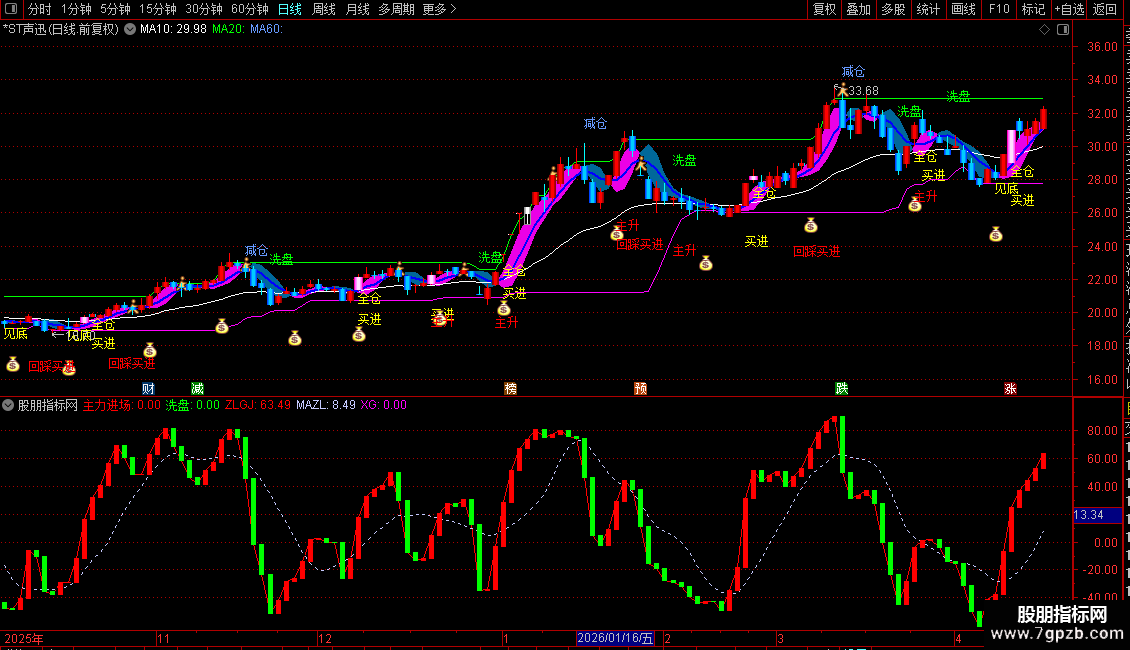Click the money bag icon below 见底 label

[12, 365]
